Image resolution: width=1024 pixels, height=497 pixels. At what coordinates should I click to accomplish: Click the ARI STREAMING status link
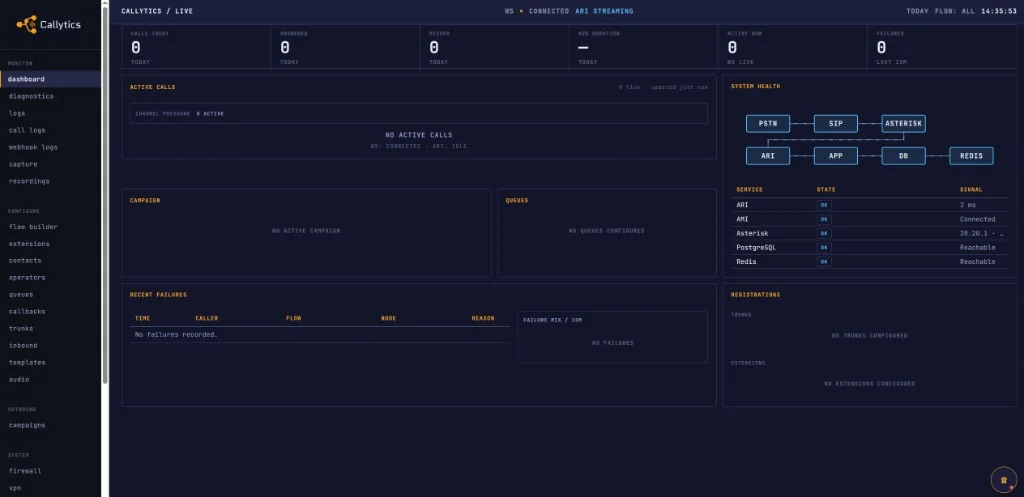coord(604,11)
